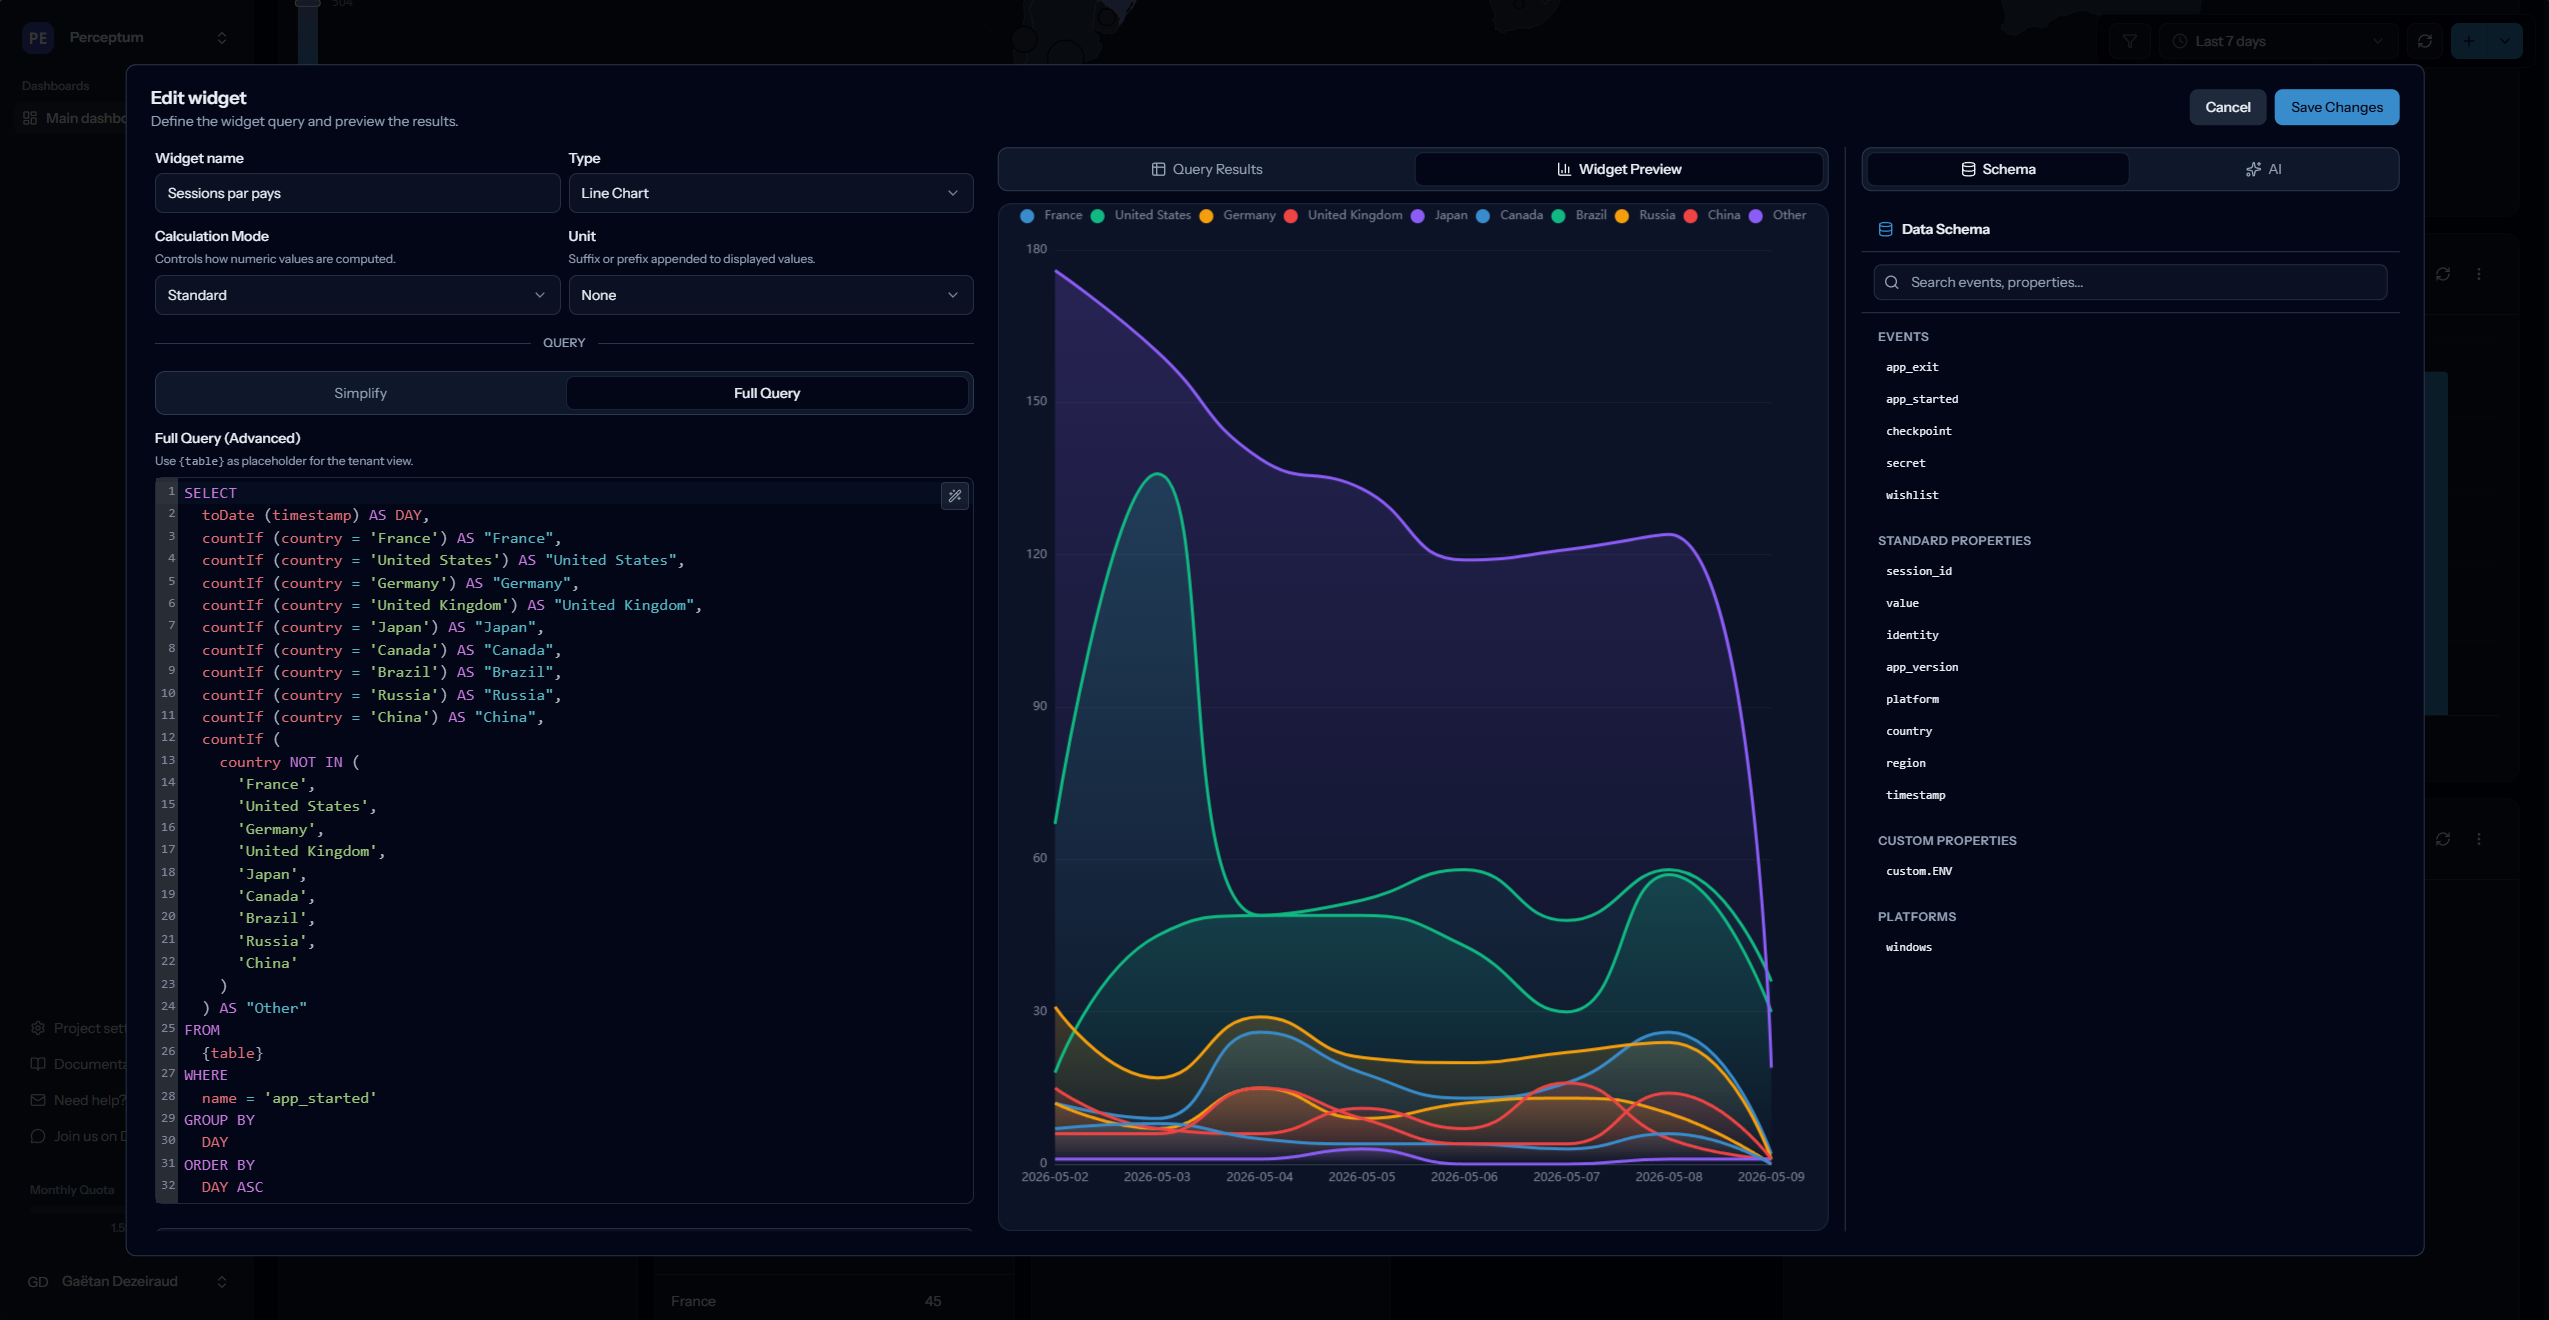Image resolution: width=2549 pixels, height=1320 pixels.
Task: Open the Calculation Mode Standard dropdown
Action: (357, 295)
